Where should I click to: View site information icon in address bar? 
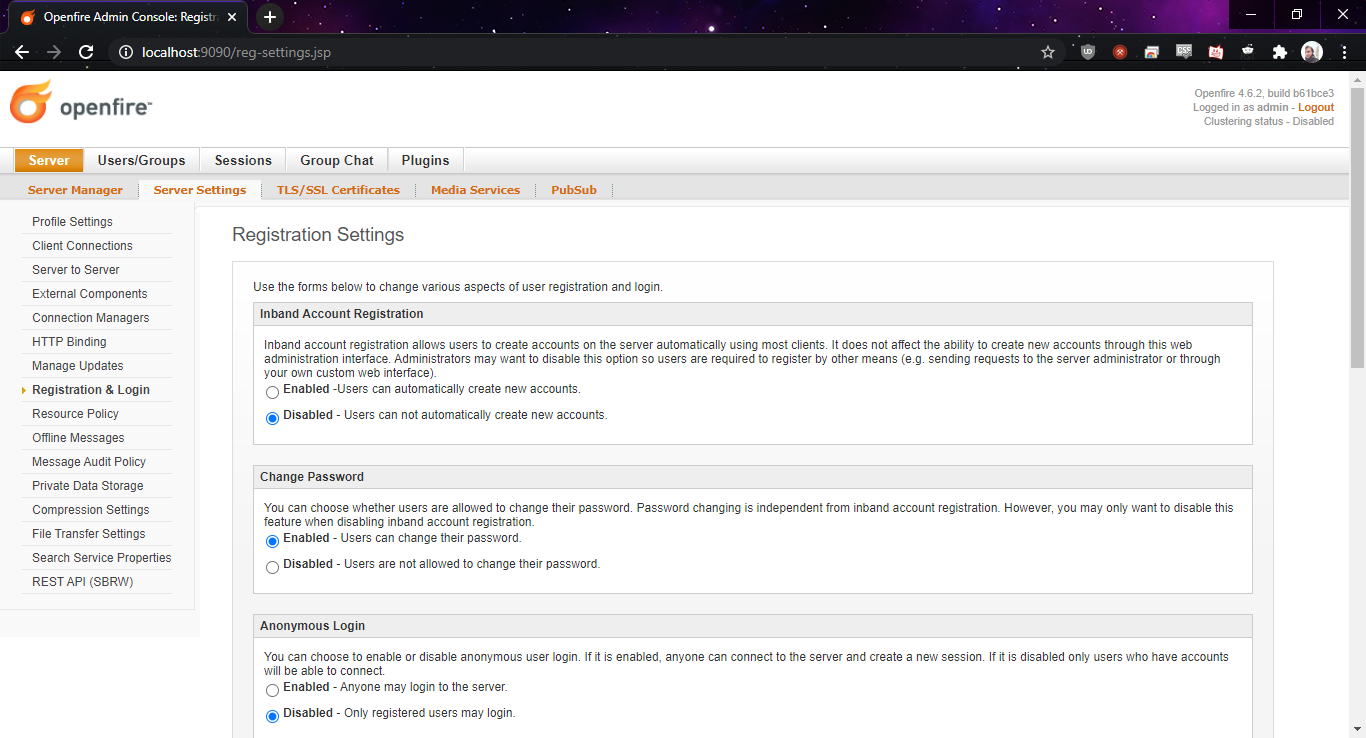tap(126, 52)
